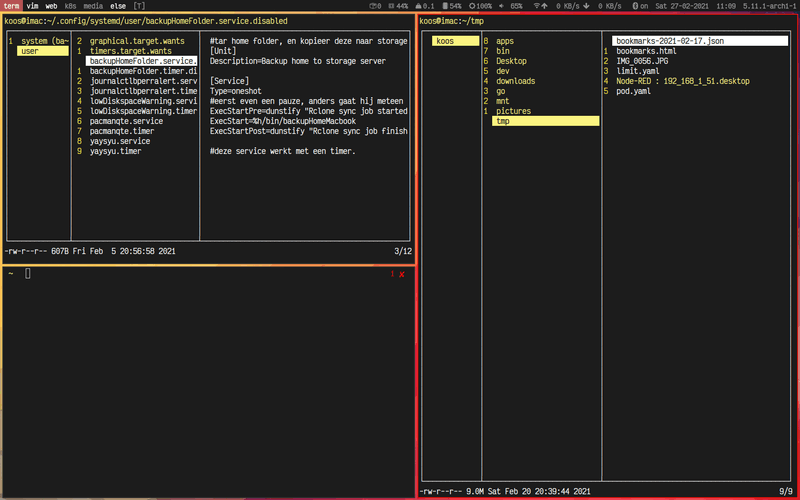
Task: Open the downloads folder
Action: (x=515, y=81)
